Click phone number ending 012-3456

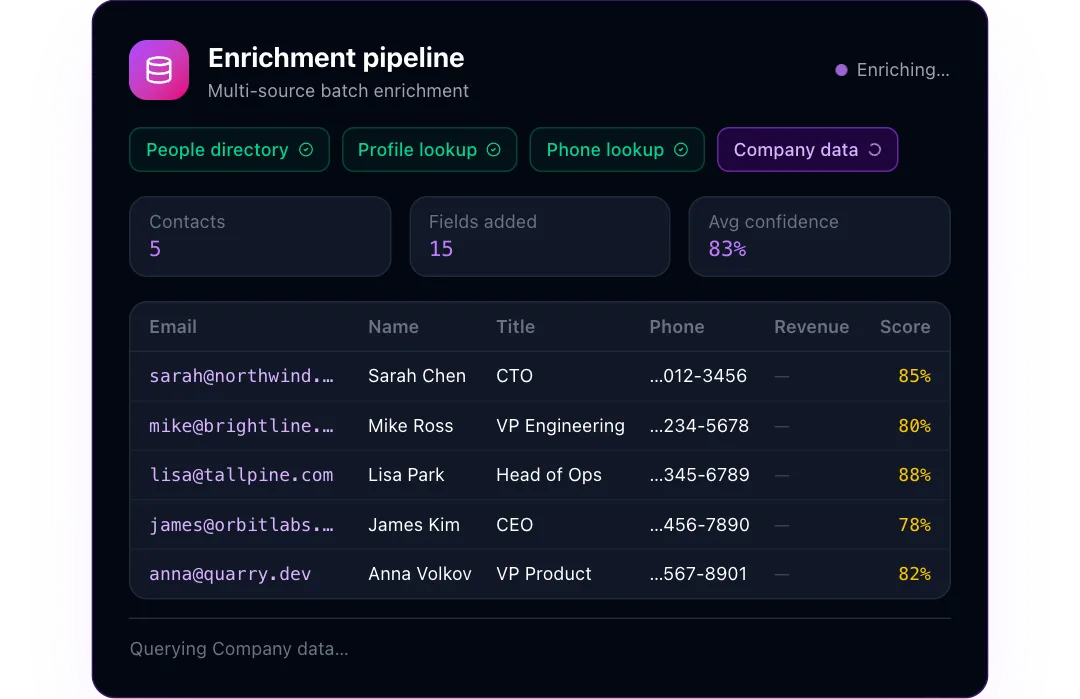tap(698, 376)
